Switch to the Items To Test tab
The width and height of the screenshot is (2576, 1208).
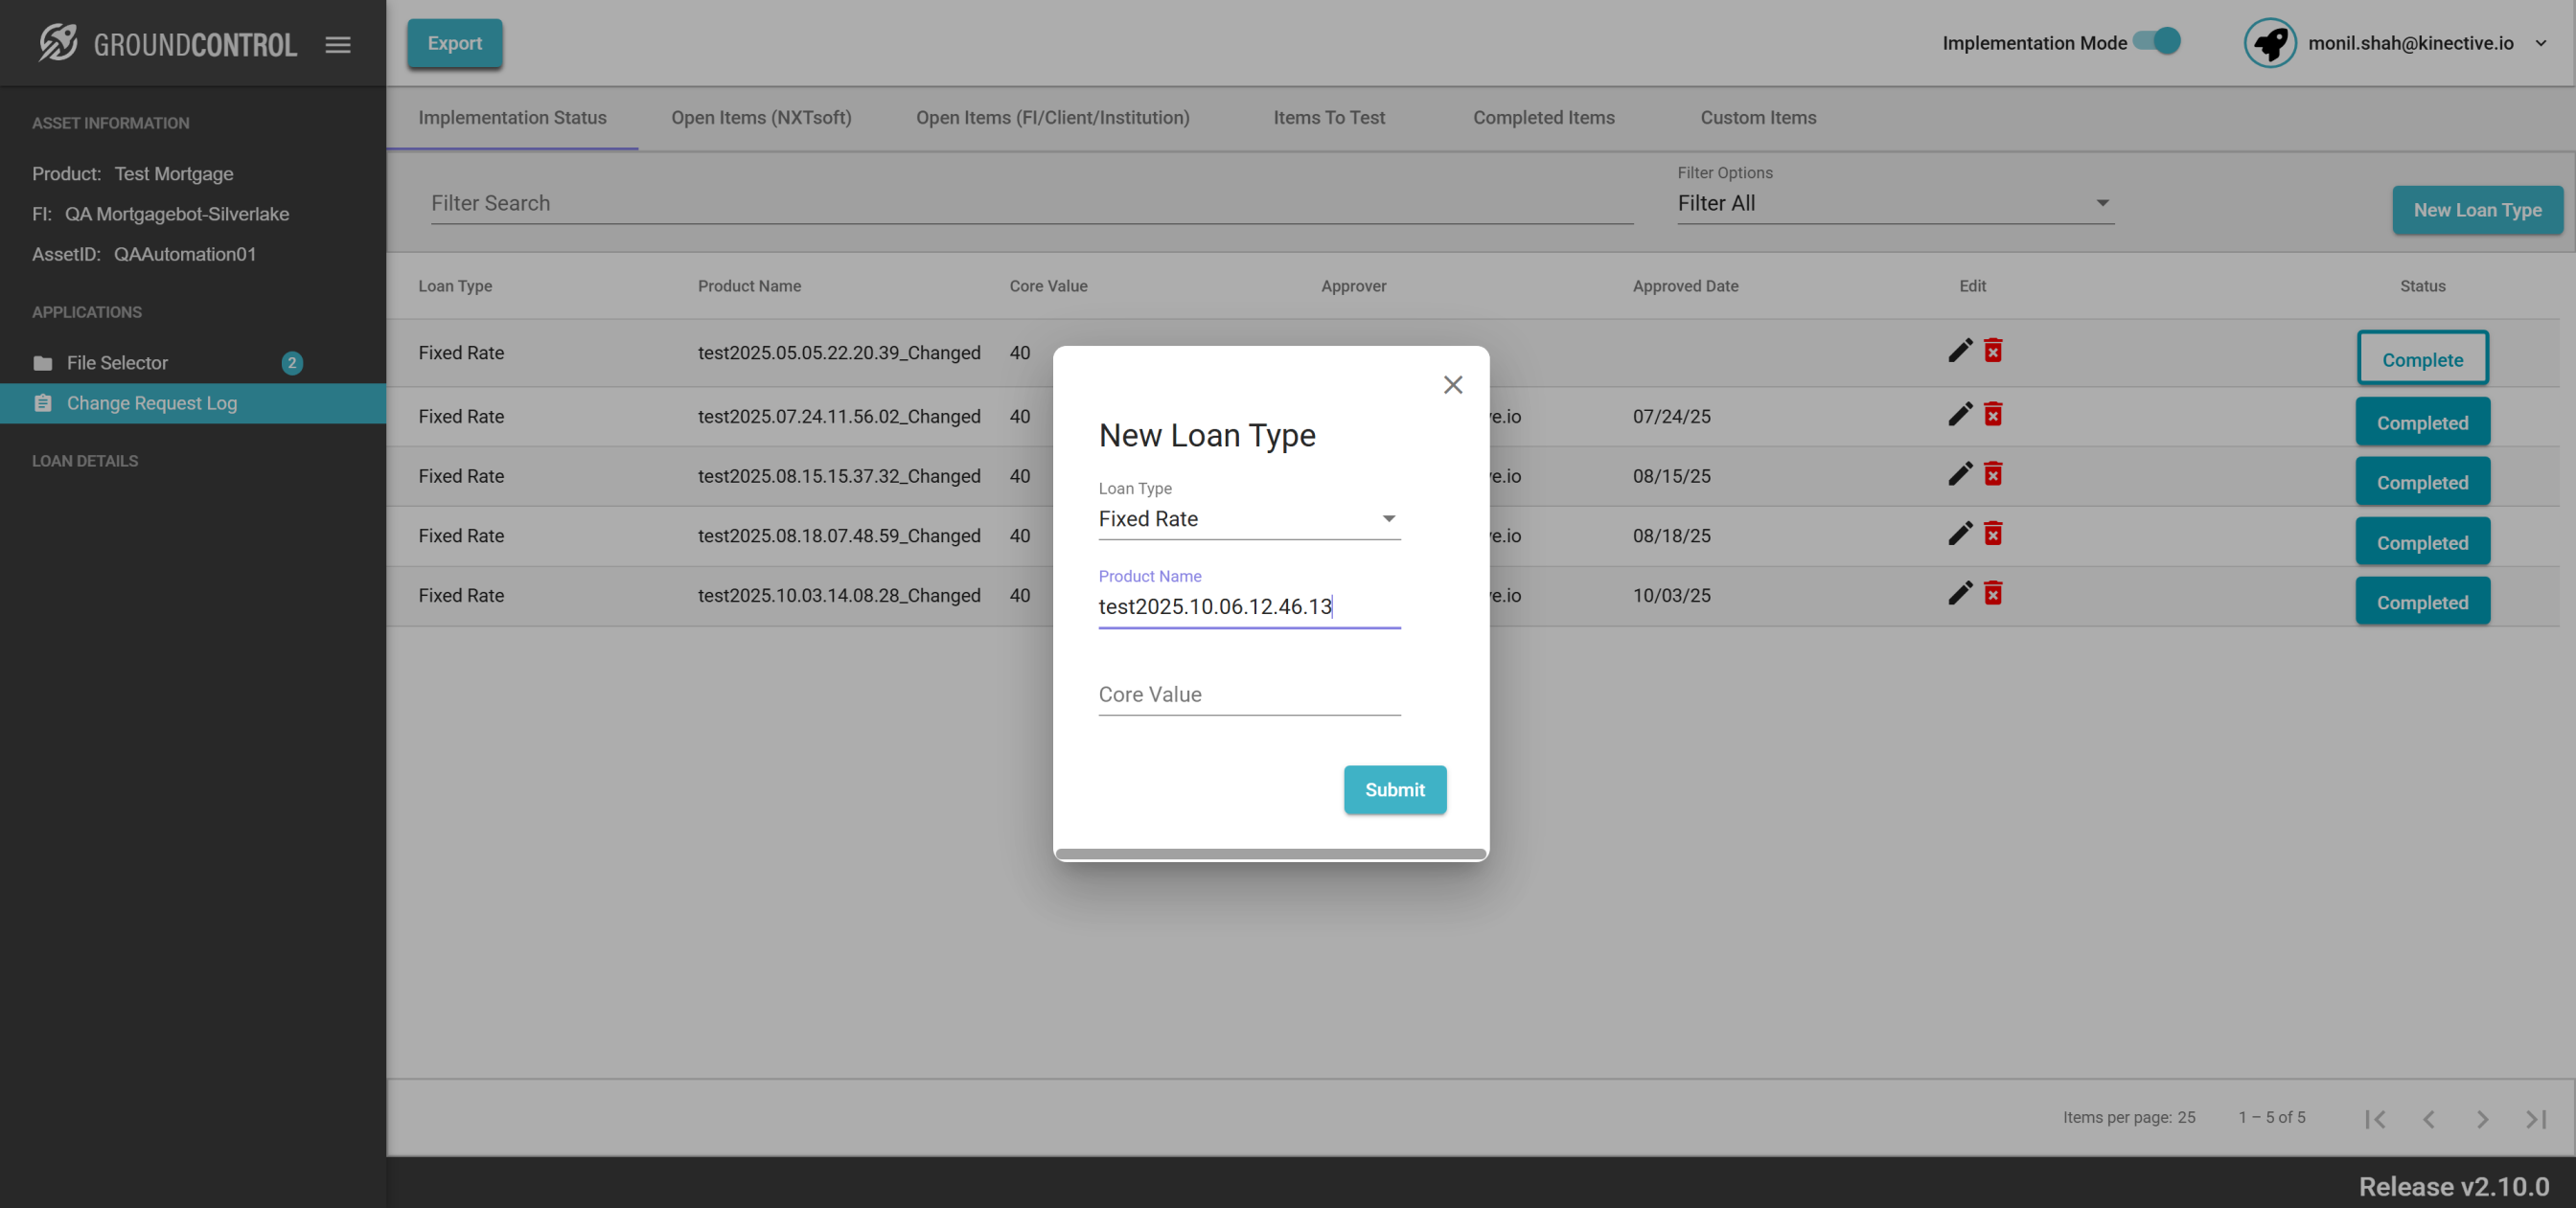[1329, 118]
